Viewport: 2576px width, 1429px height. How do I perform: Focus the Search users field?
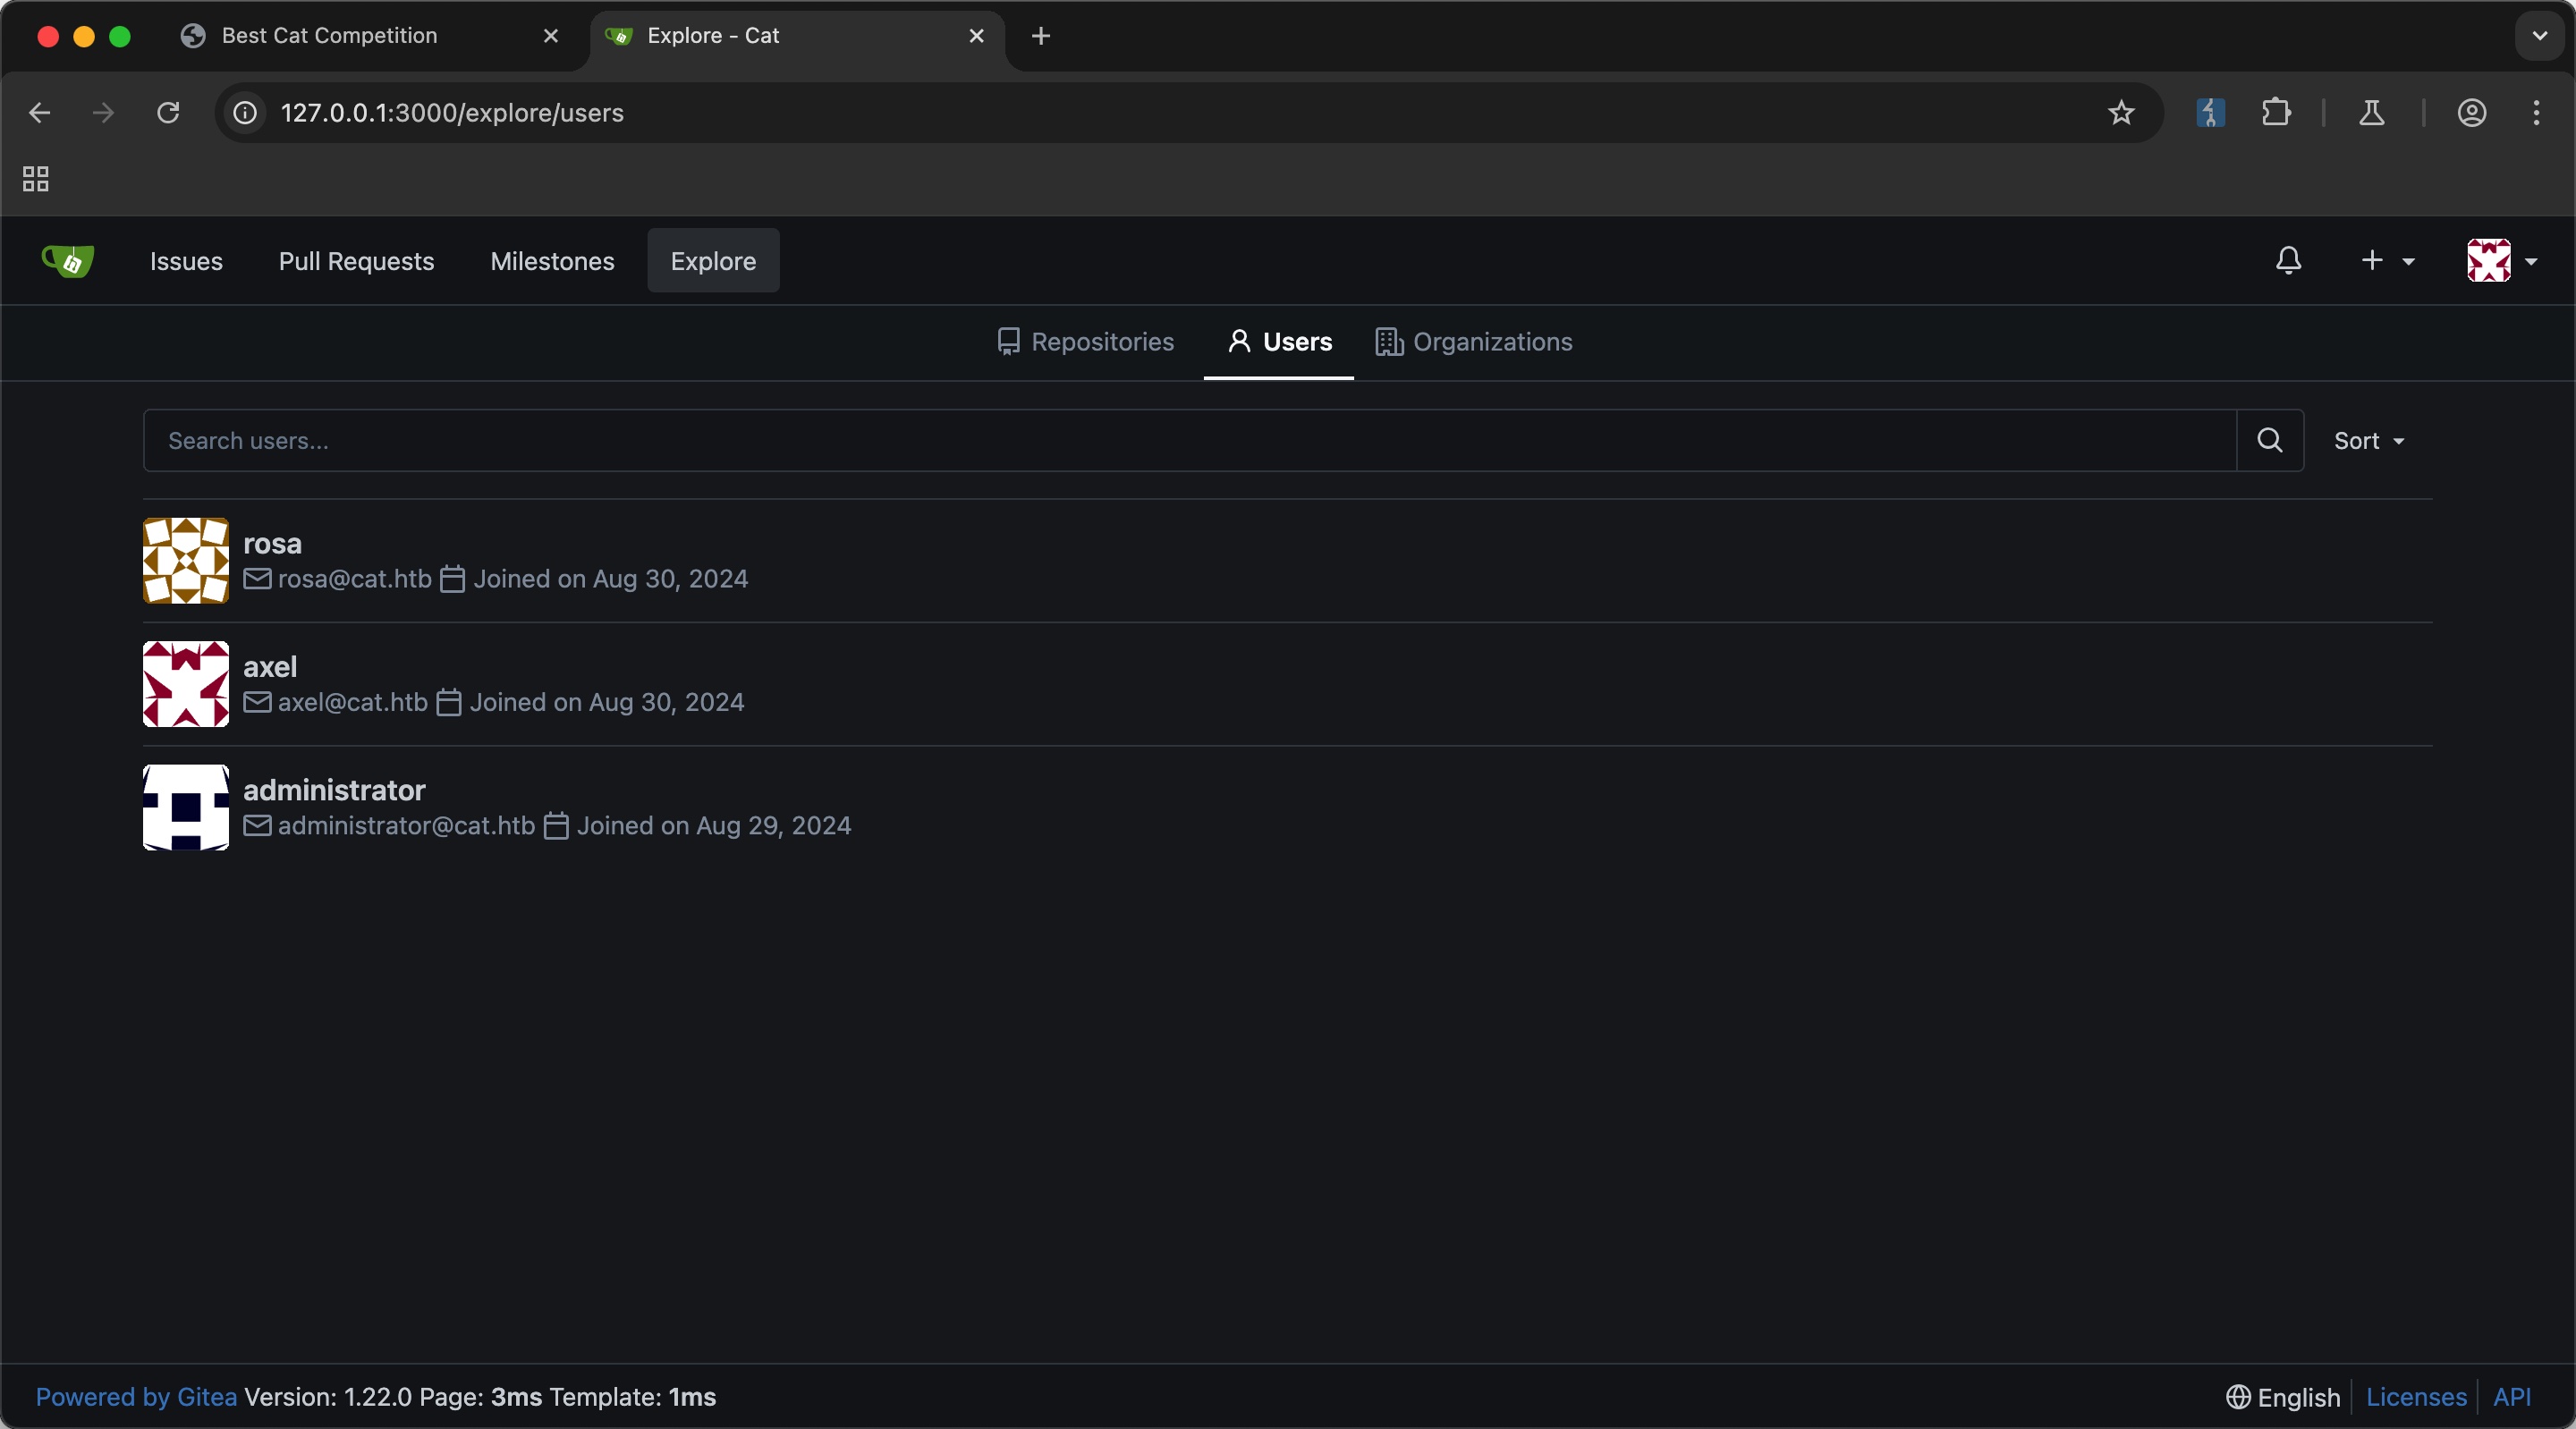click(x=1190, y=441)
